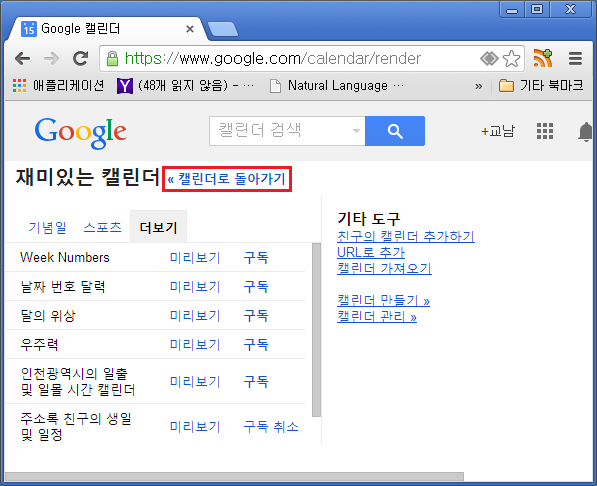597x486 pixels.
Task: Open the URL로 추가 link
Action: pyautogui.click(x=371, y=253)
